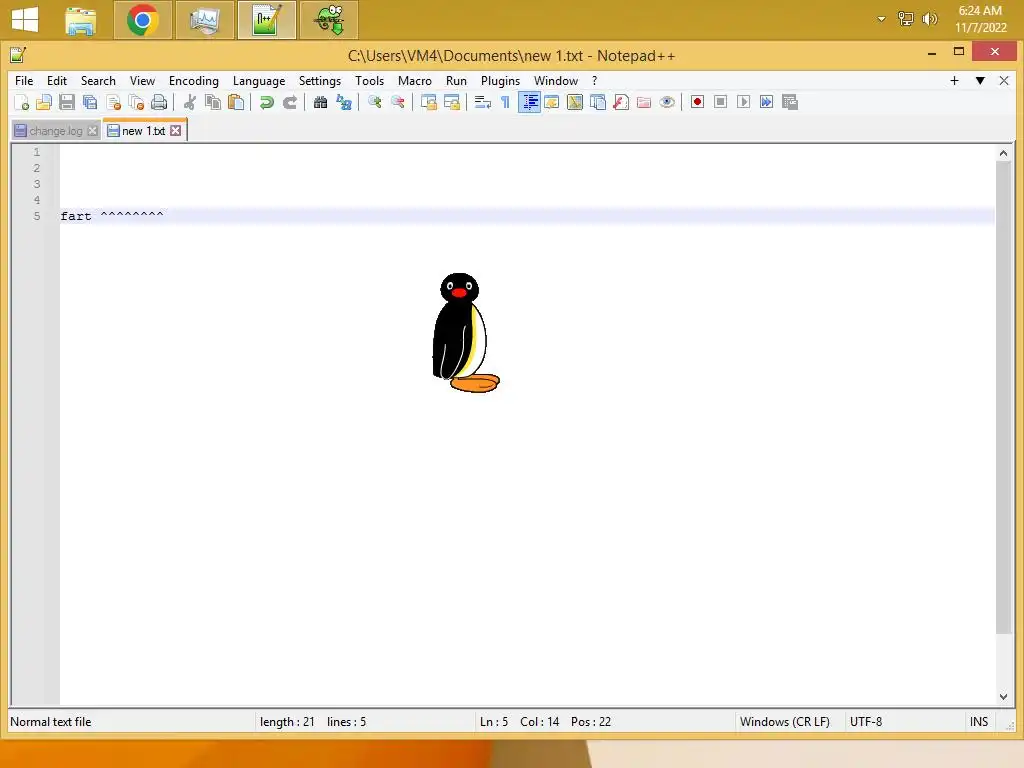Viewport: 1024px width, 768px height.
Task: Toggle Word wrap toolbar icon
Action: (483, 103)
